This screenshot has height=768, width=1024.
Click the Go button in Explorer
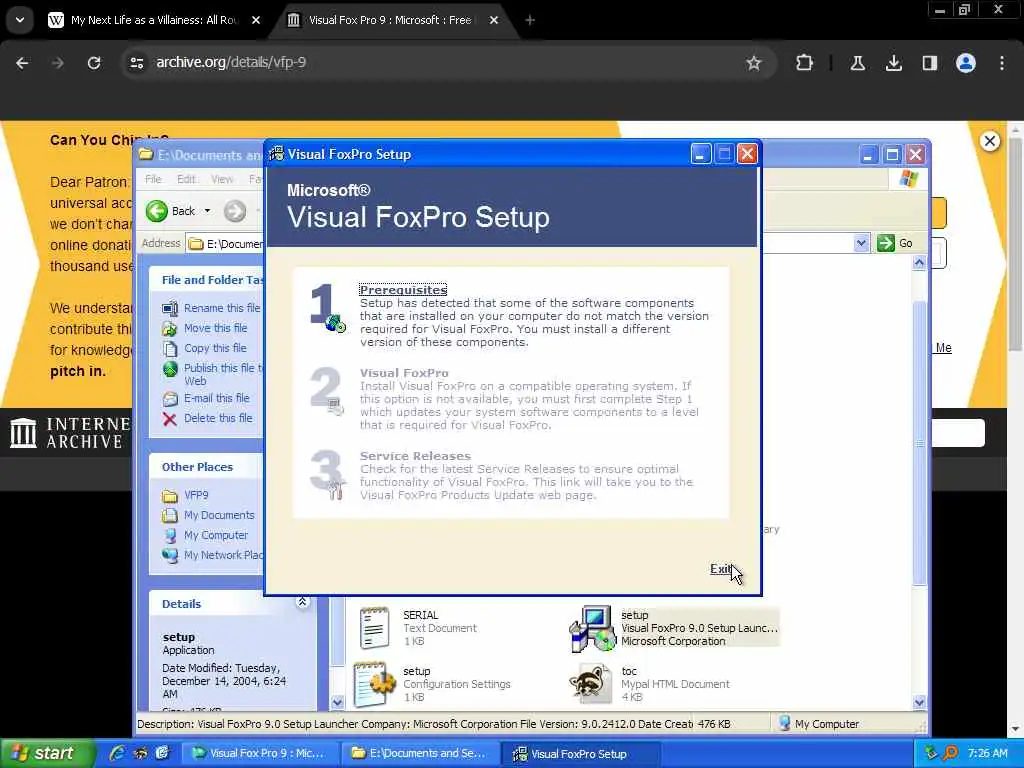pos(895,243)
